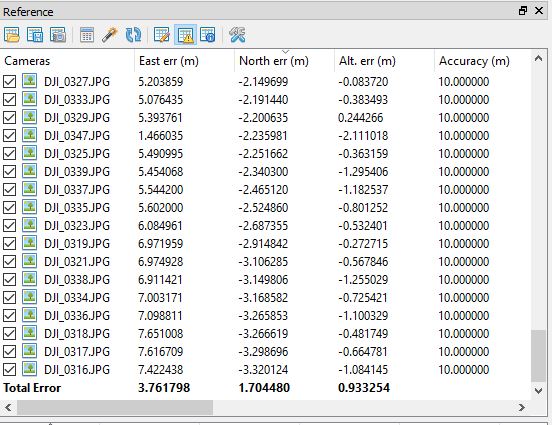Screen dimensions: 552x425
Task: Disable the DJI_0318.JPG checkbox
Action: pos(10,333)
